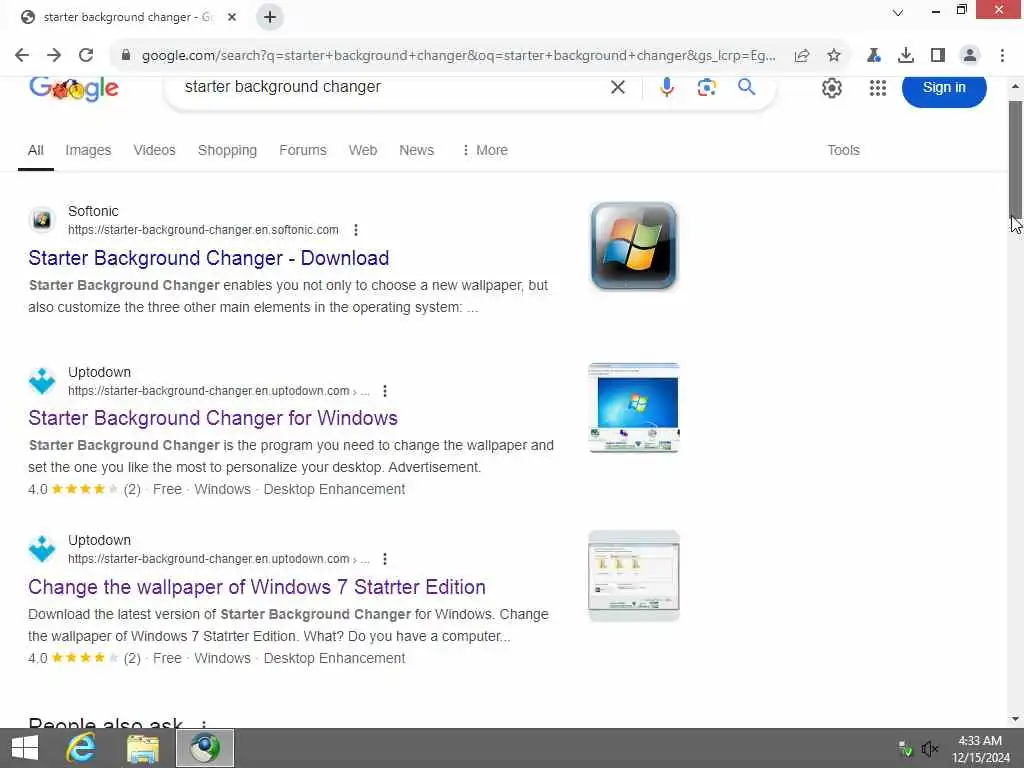This screenshot has height=768, width=1024.
Task: Open the folder settings screenshot thumbnail
Action: click(633, 576)
